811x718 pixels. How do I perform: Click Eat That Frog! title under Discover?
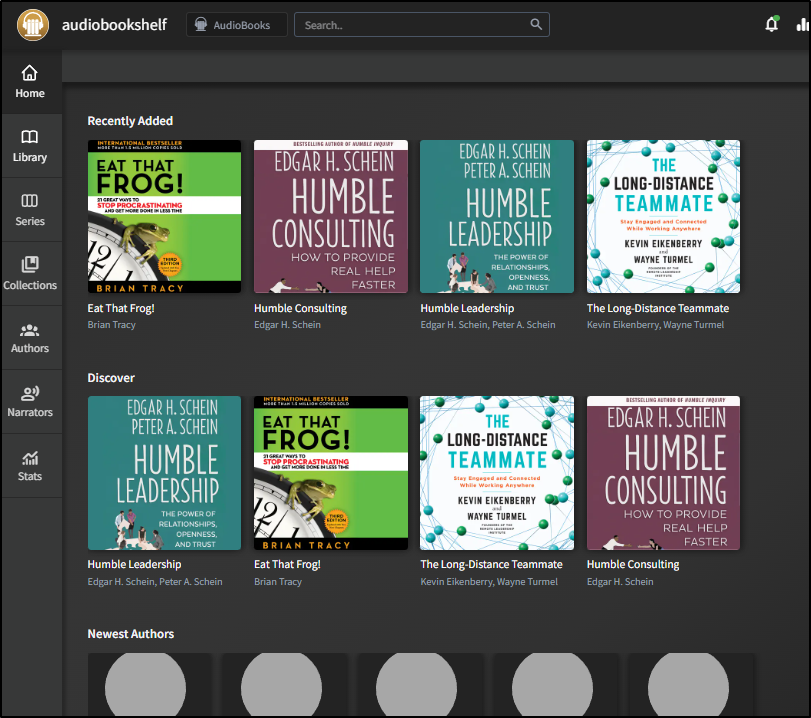(288, 564)
